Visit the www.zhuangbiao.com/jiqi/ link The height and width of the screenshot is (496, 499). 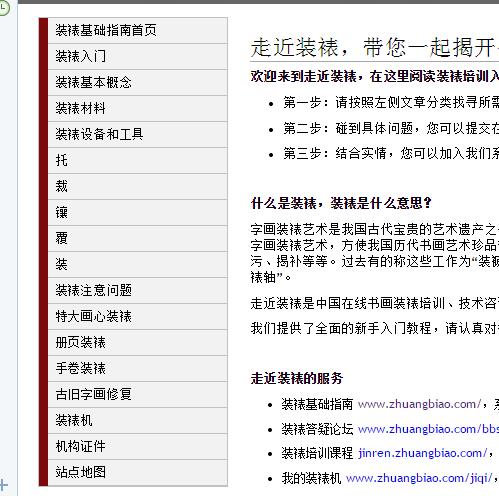tap(419, 478)
